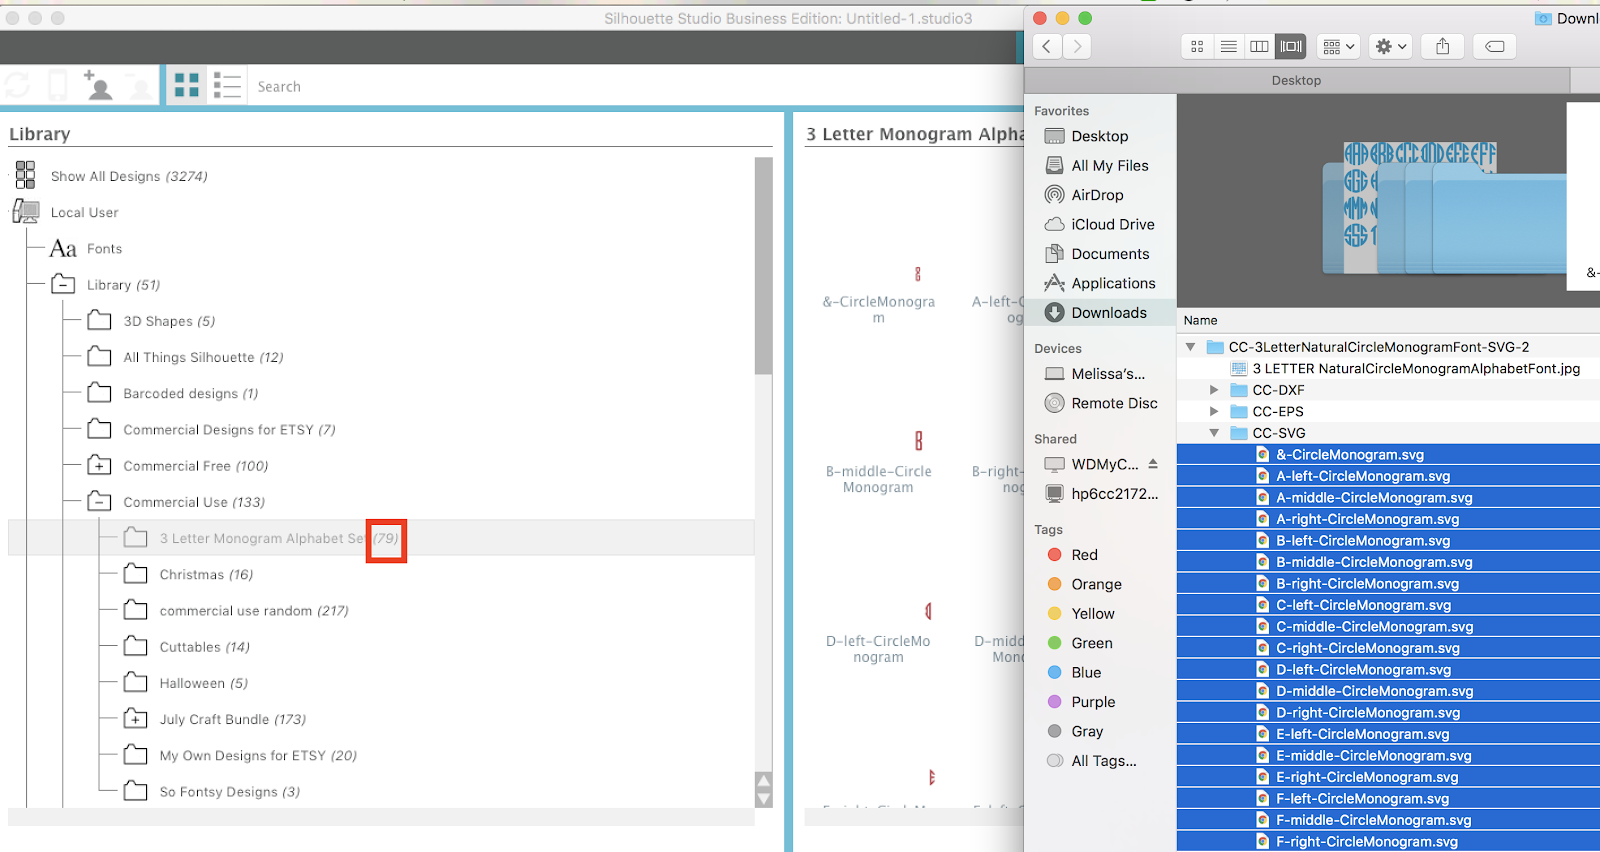Click the Show All Designs icon
This screenshot has height=852, width=1600.
(25, 175)
